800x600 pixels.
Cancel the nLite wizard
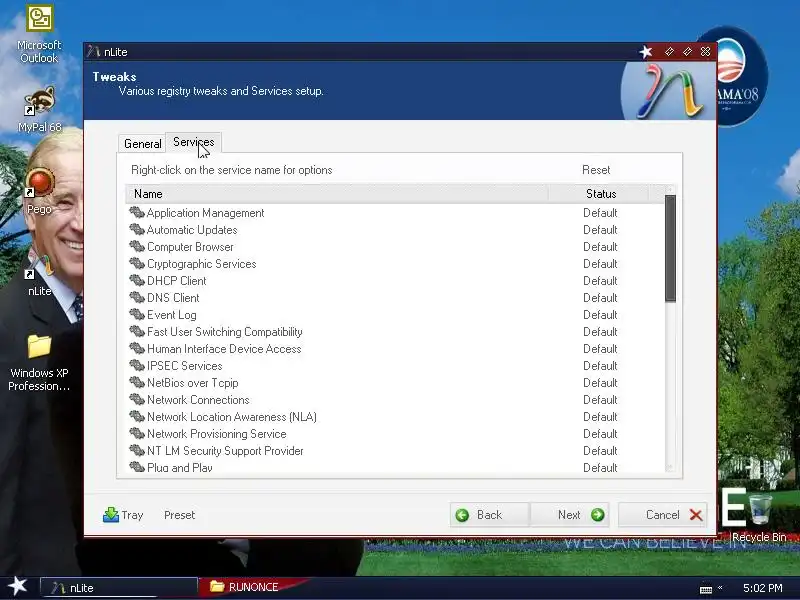pos(663,515)
